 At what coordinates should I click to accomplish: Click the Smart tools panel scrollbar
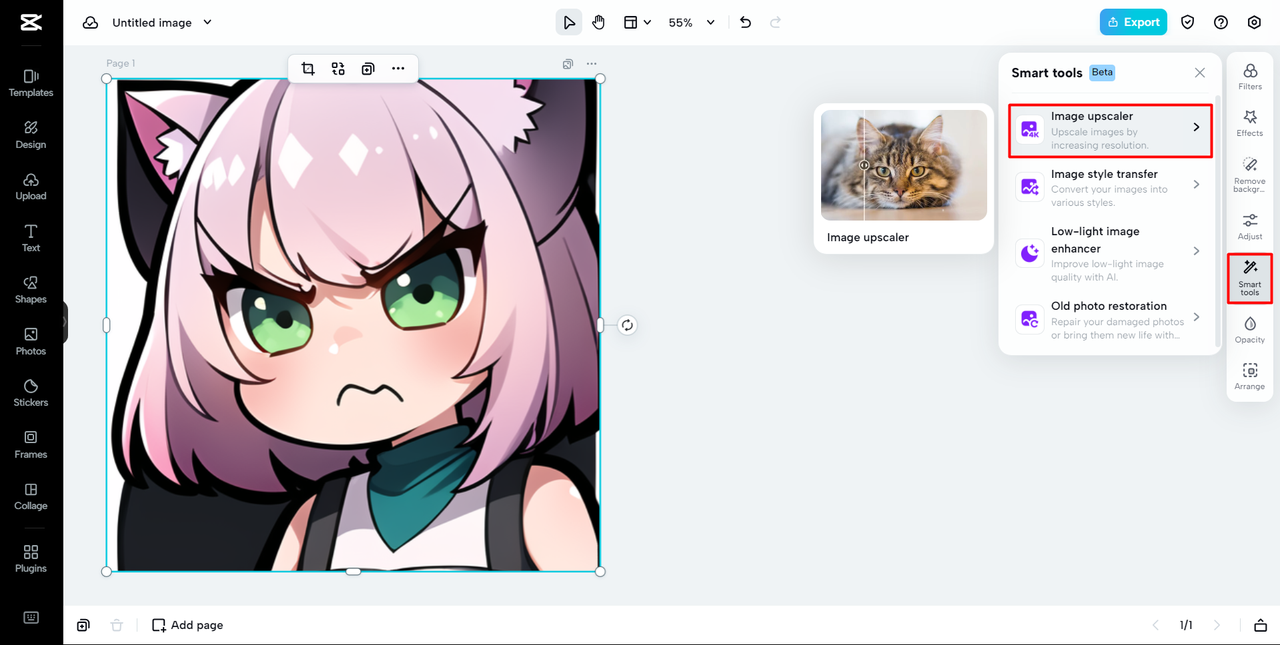[x=1217, y=220]
